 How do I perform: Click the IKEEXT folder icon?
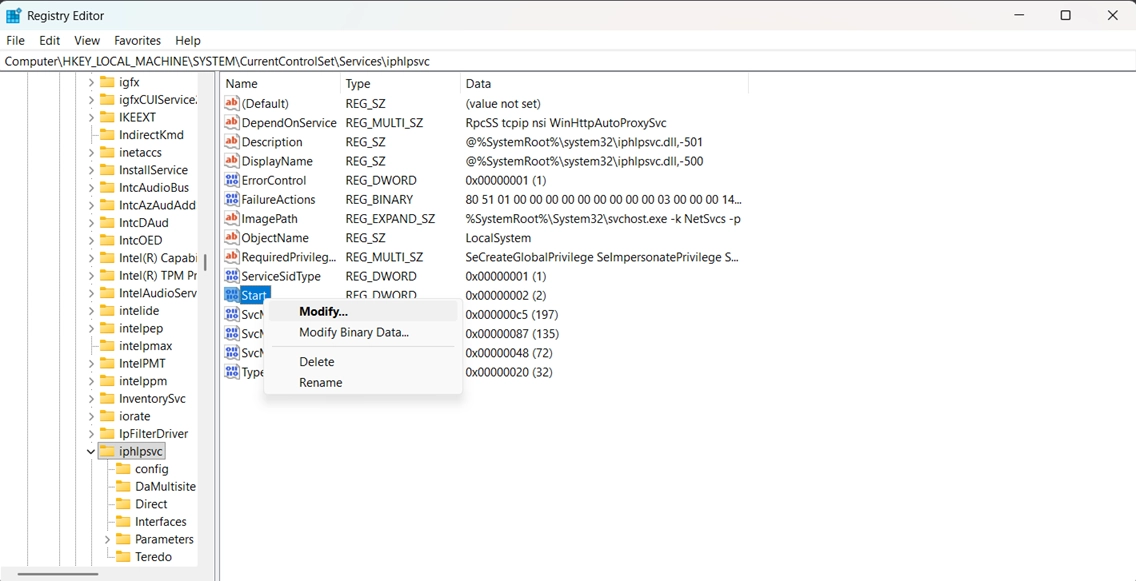click(x=107, y=117)
